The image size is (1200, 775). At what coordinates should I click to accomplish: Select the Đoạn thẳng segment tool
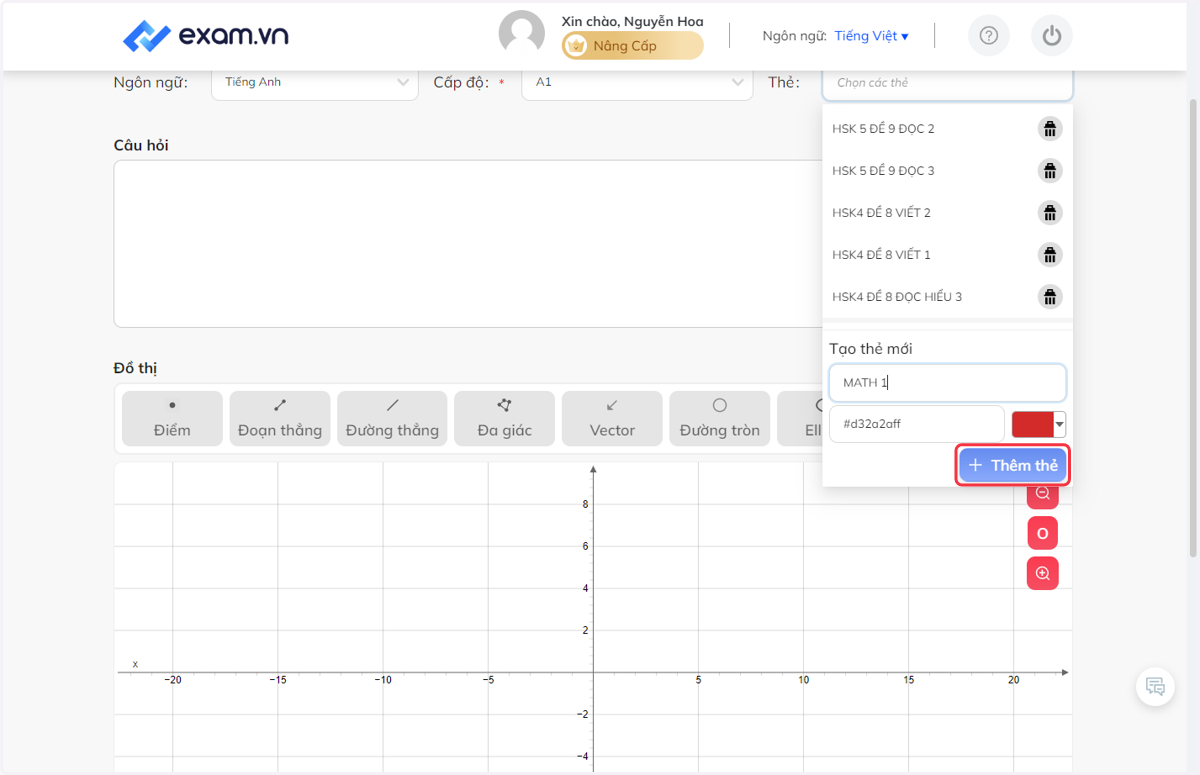click(x=280, y=418)
